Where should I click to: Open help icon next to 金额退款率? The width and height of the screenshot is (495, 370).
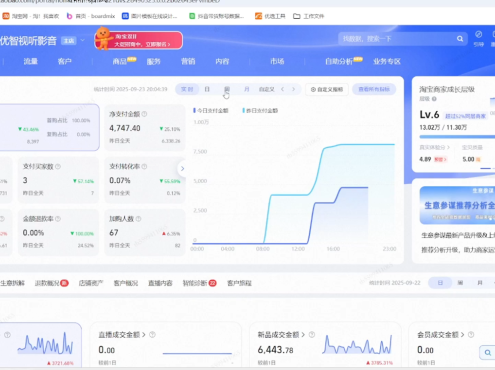tap(58, 219)
